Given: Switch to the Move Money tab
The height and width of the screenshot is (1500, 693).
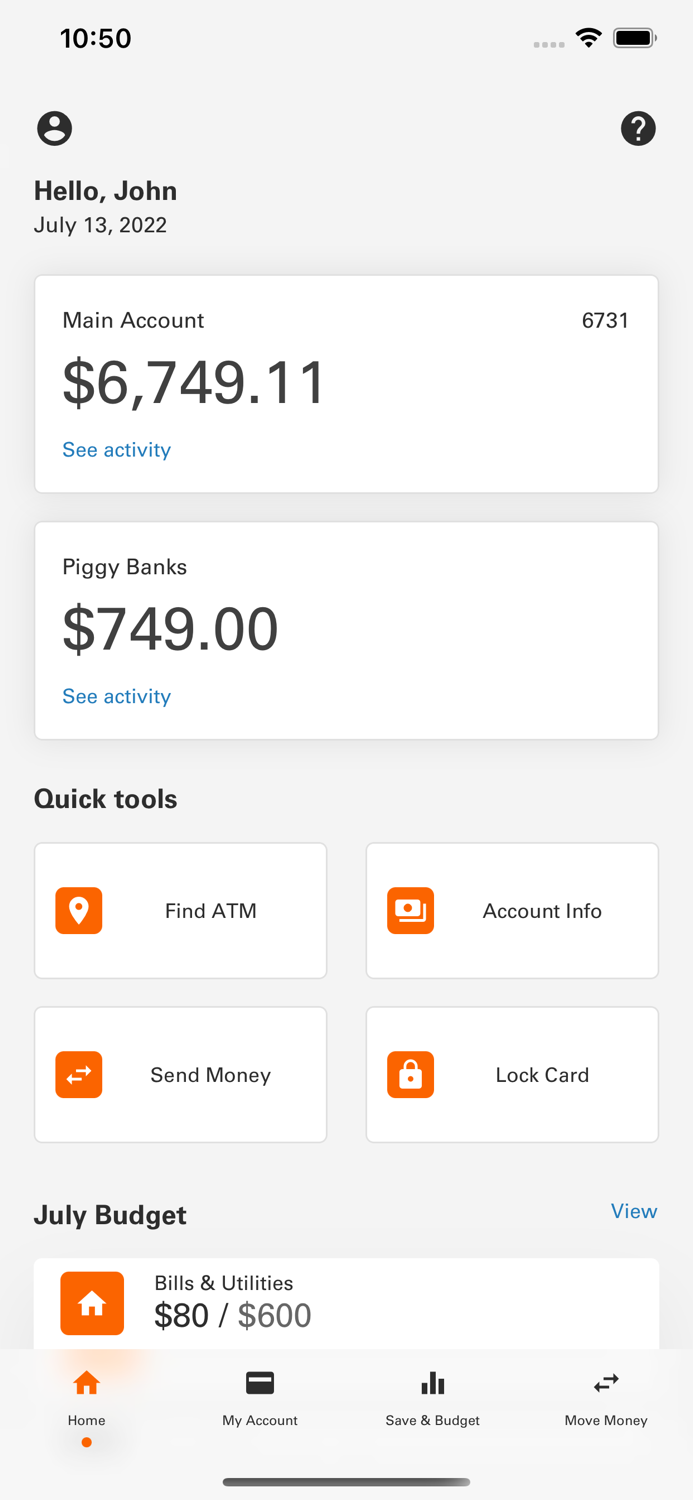Looking at the screenshot, I should [605, 1397].
